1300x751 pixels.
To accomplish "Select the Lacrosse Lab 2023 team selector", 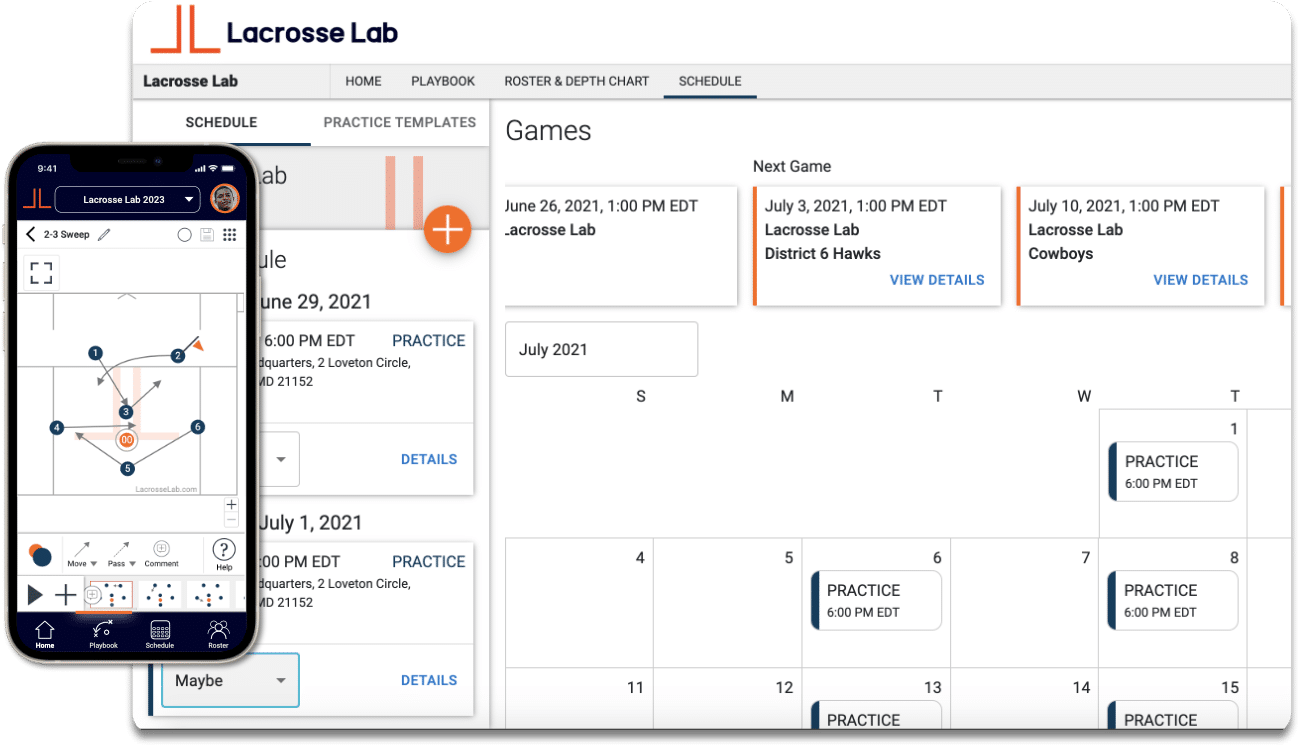I will 127,199.
